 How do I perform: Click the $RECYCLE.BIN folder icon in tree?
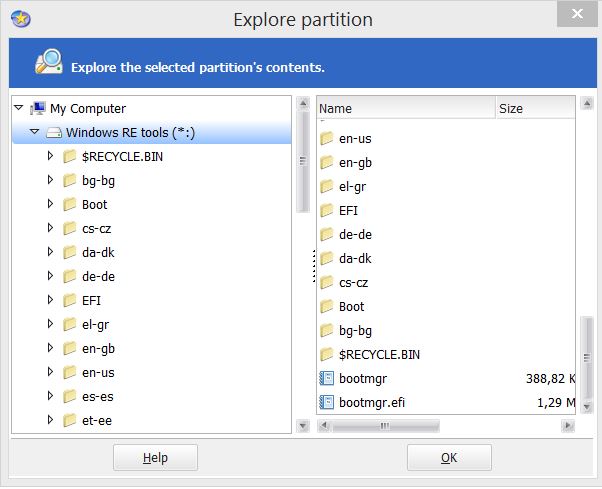pyautogui.click(x=69, y=157)
